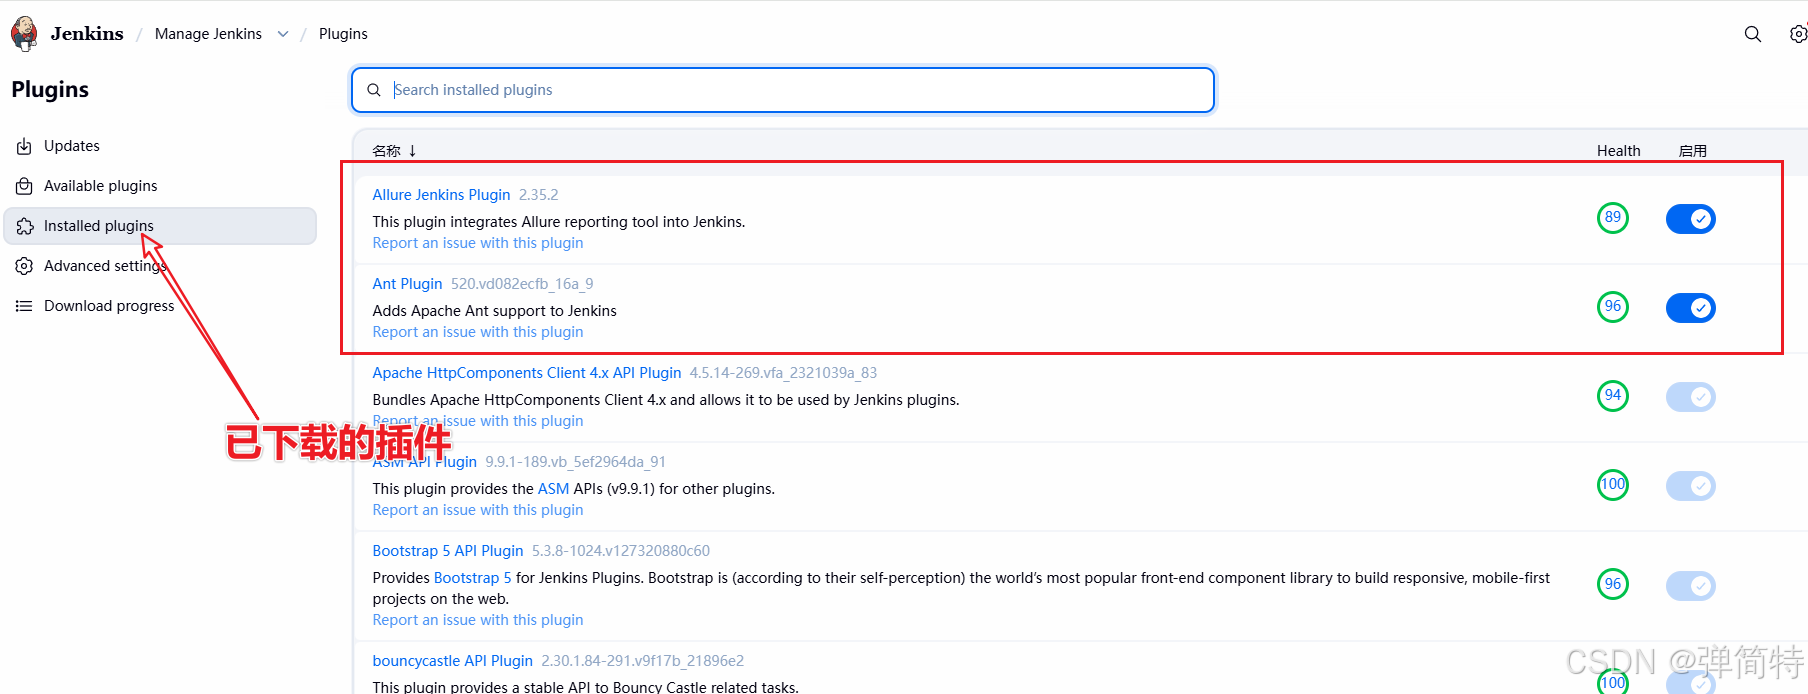Report an issue with Bootstrap 5 API Plugin
Screen dimensions: 1808x694
(x=478, y=620)
